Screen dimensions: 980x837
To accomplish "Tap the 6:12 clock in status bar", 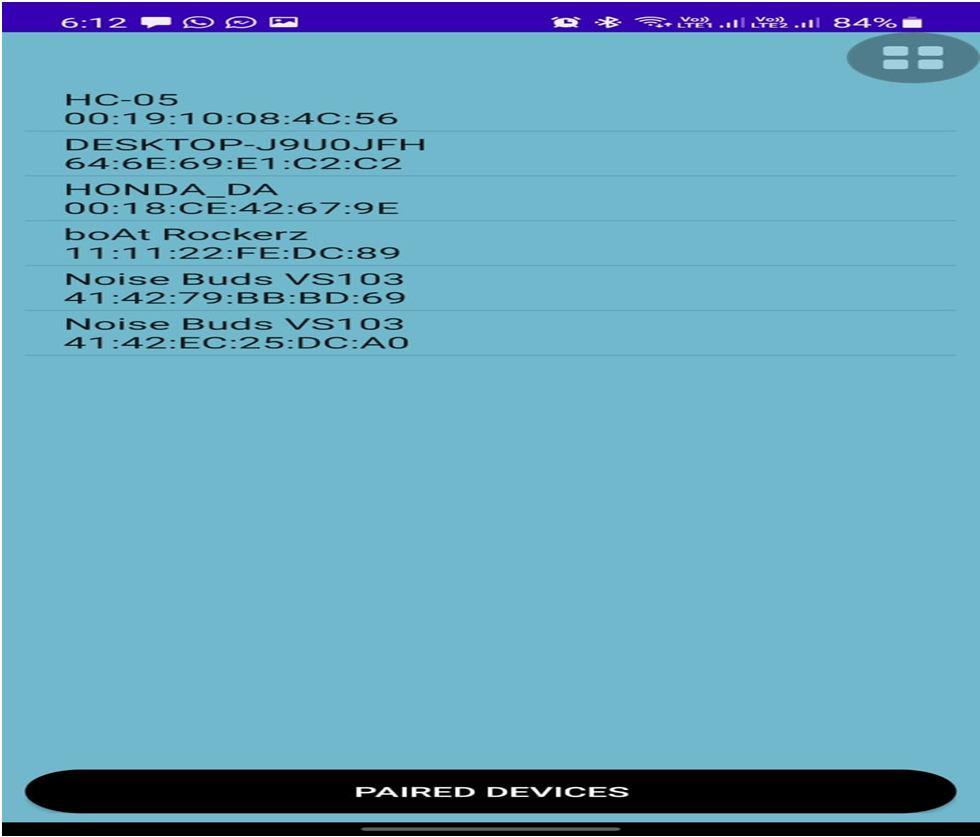I will [x=94, y=23].
